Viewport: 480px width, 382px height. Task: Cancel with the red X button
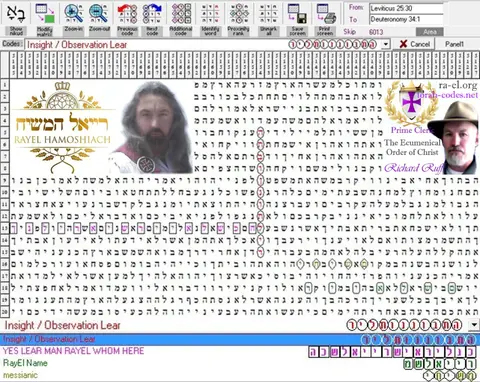click(x=415, y=44)
